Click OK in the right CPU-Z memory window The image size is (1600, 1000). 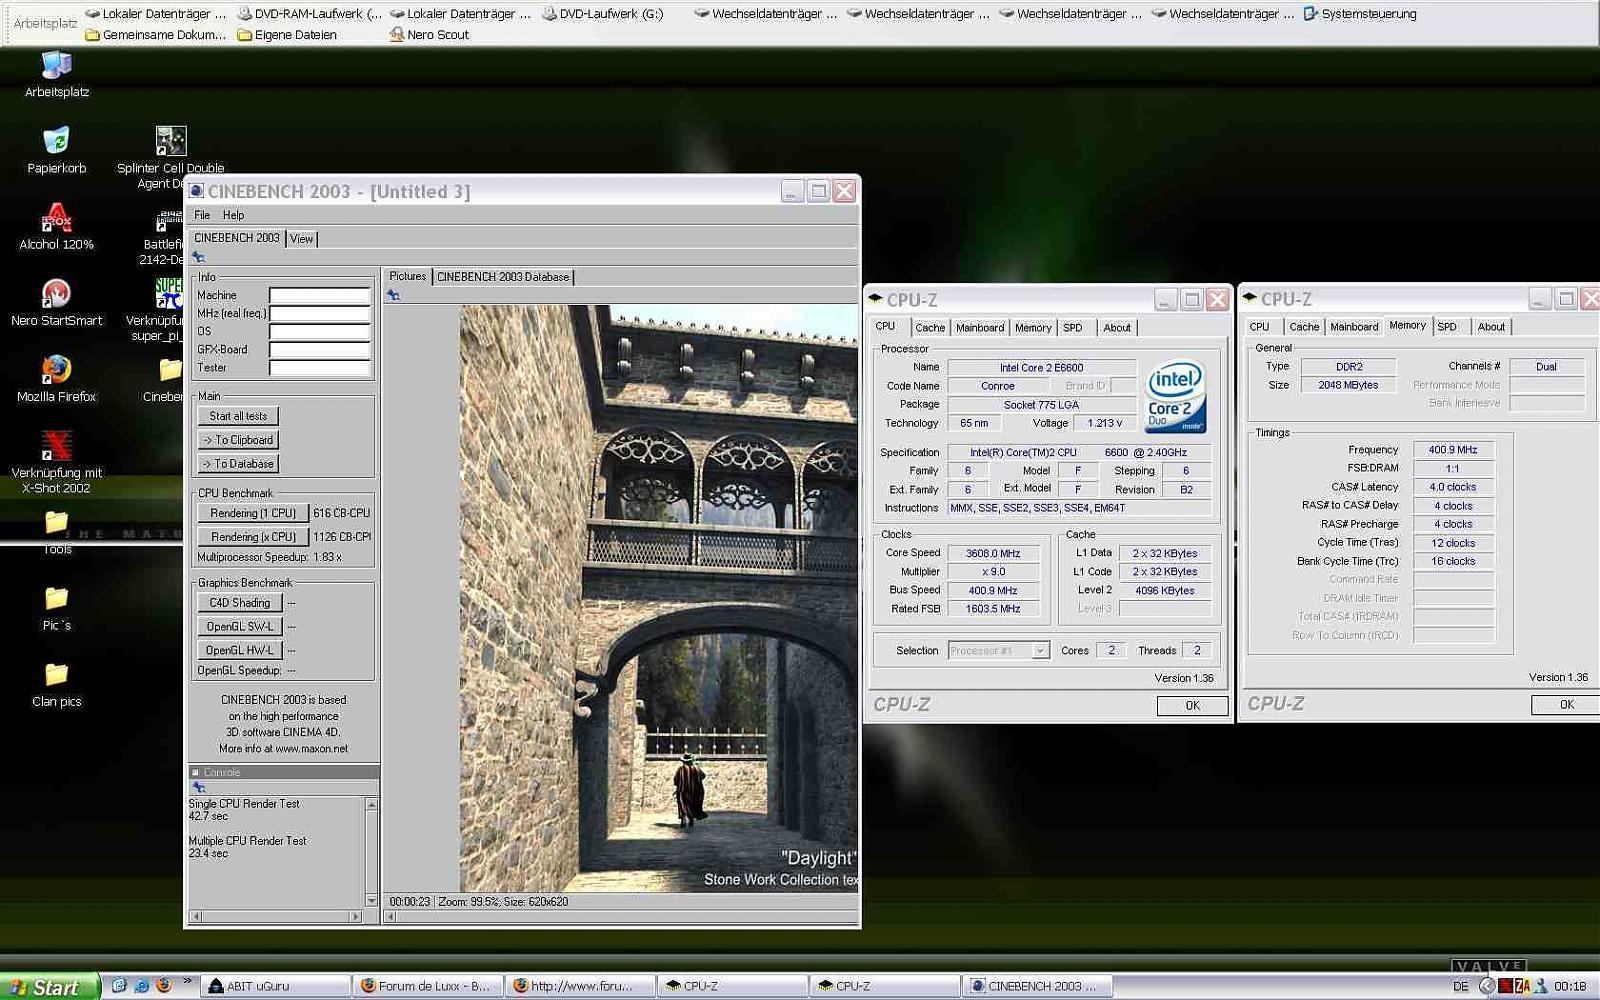point(1565,704)
